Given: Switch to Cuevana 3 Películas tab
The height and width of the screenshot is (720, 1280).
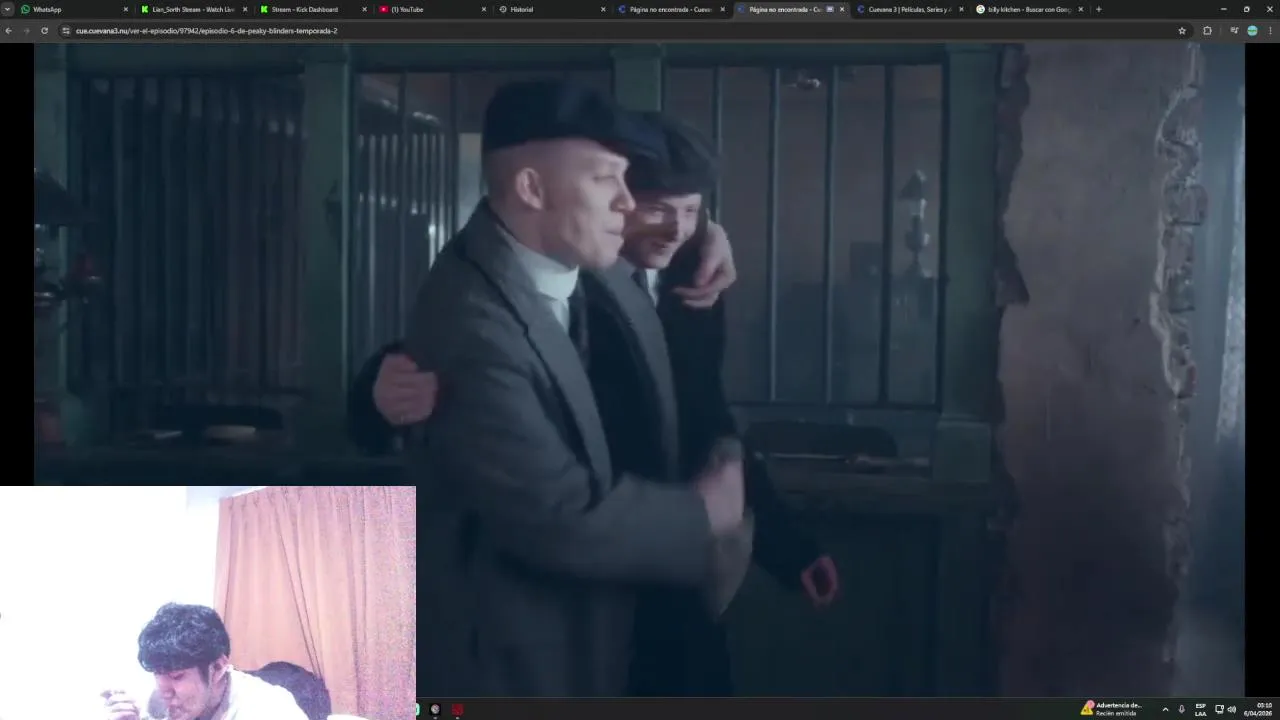Looking at the screenshot, I should pyautogui.click(x=908, y=9).
